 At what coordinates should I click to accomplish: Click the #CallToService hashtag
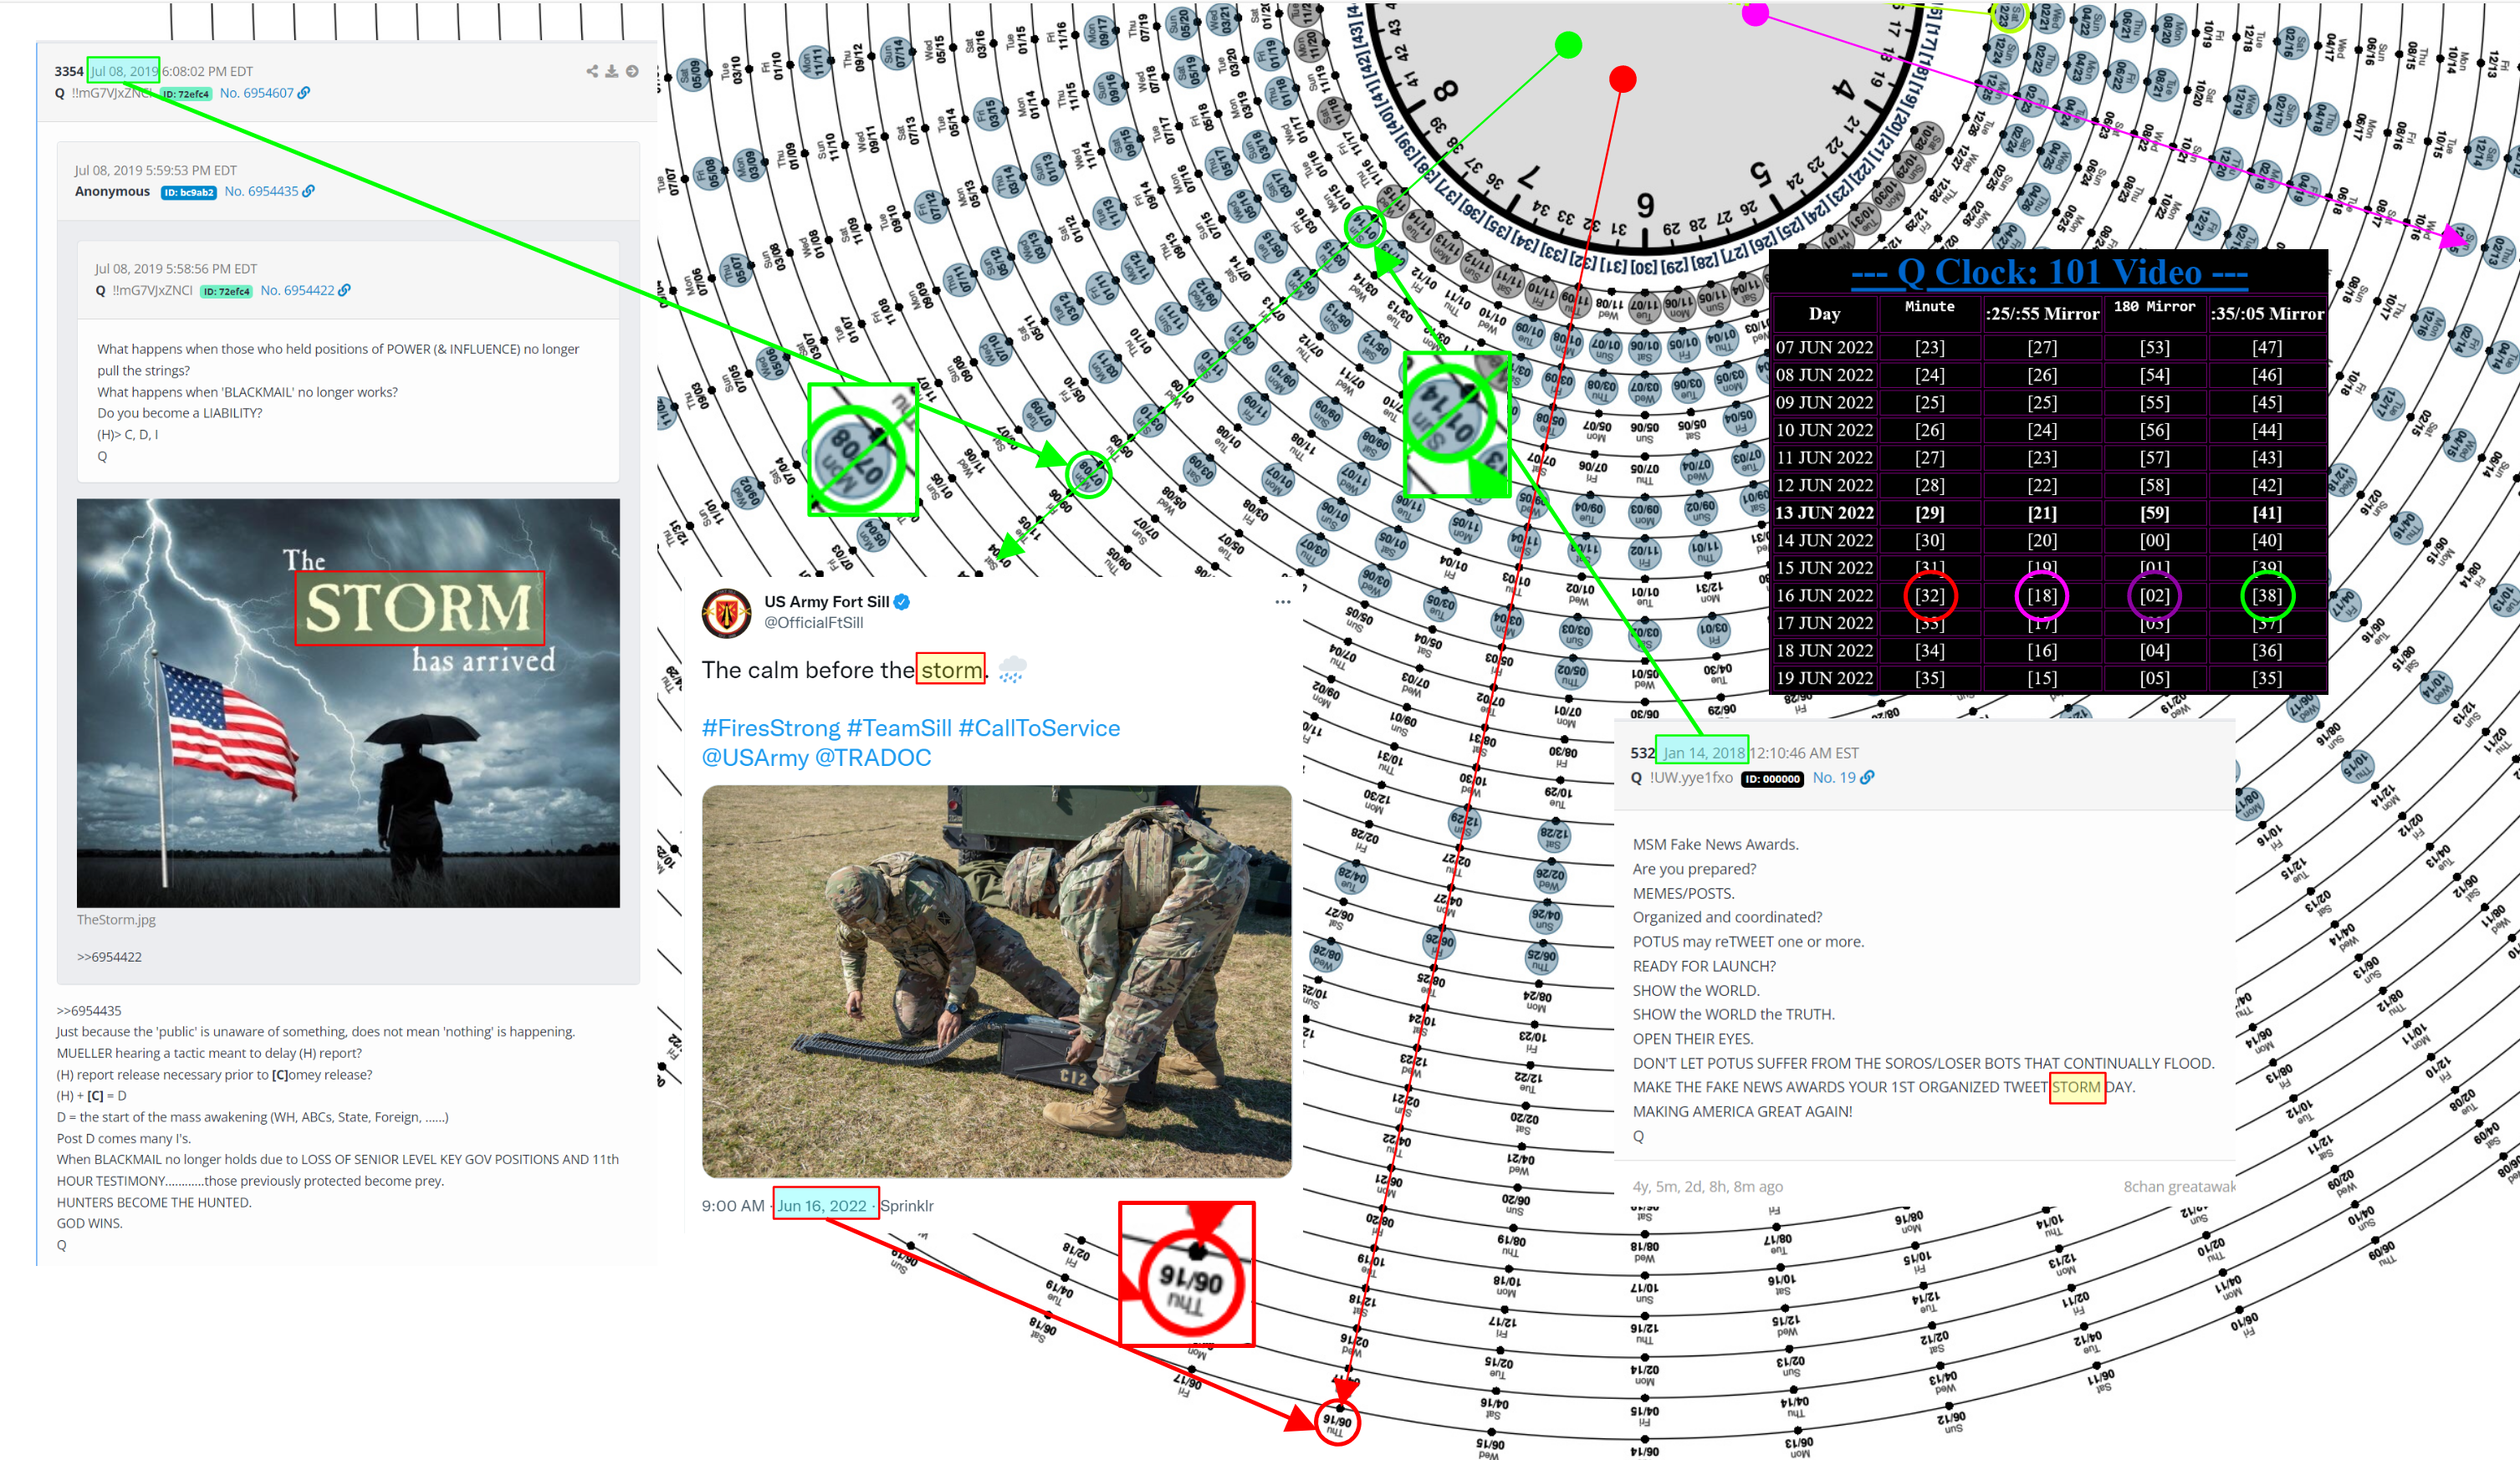[x=1039, y=728]
